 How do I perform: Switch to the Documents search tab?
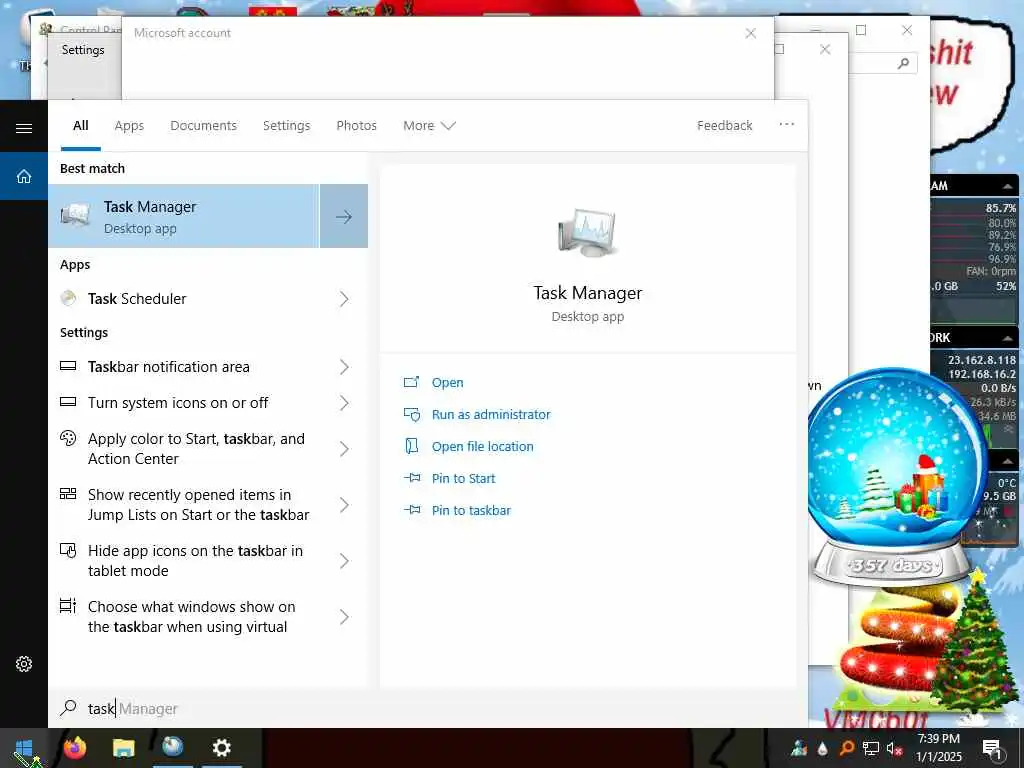pyautogui.click(x=203, y=125)
